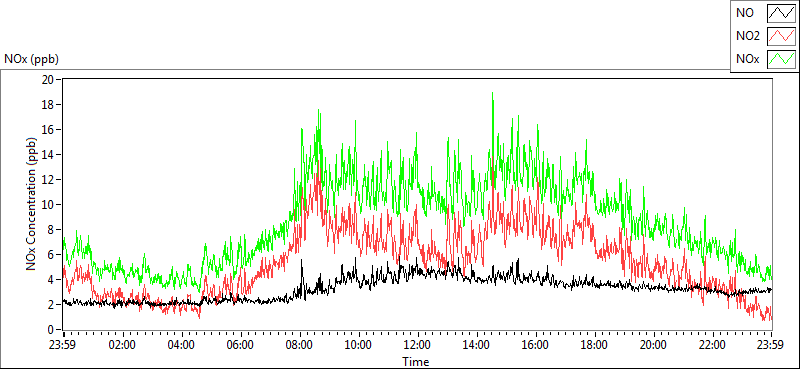Click the NO plot legend line icon

click(x=781, y=13)
